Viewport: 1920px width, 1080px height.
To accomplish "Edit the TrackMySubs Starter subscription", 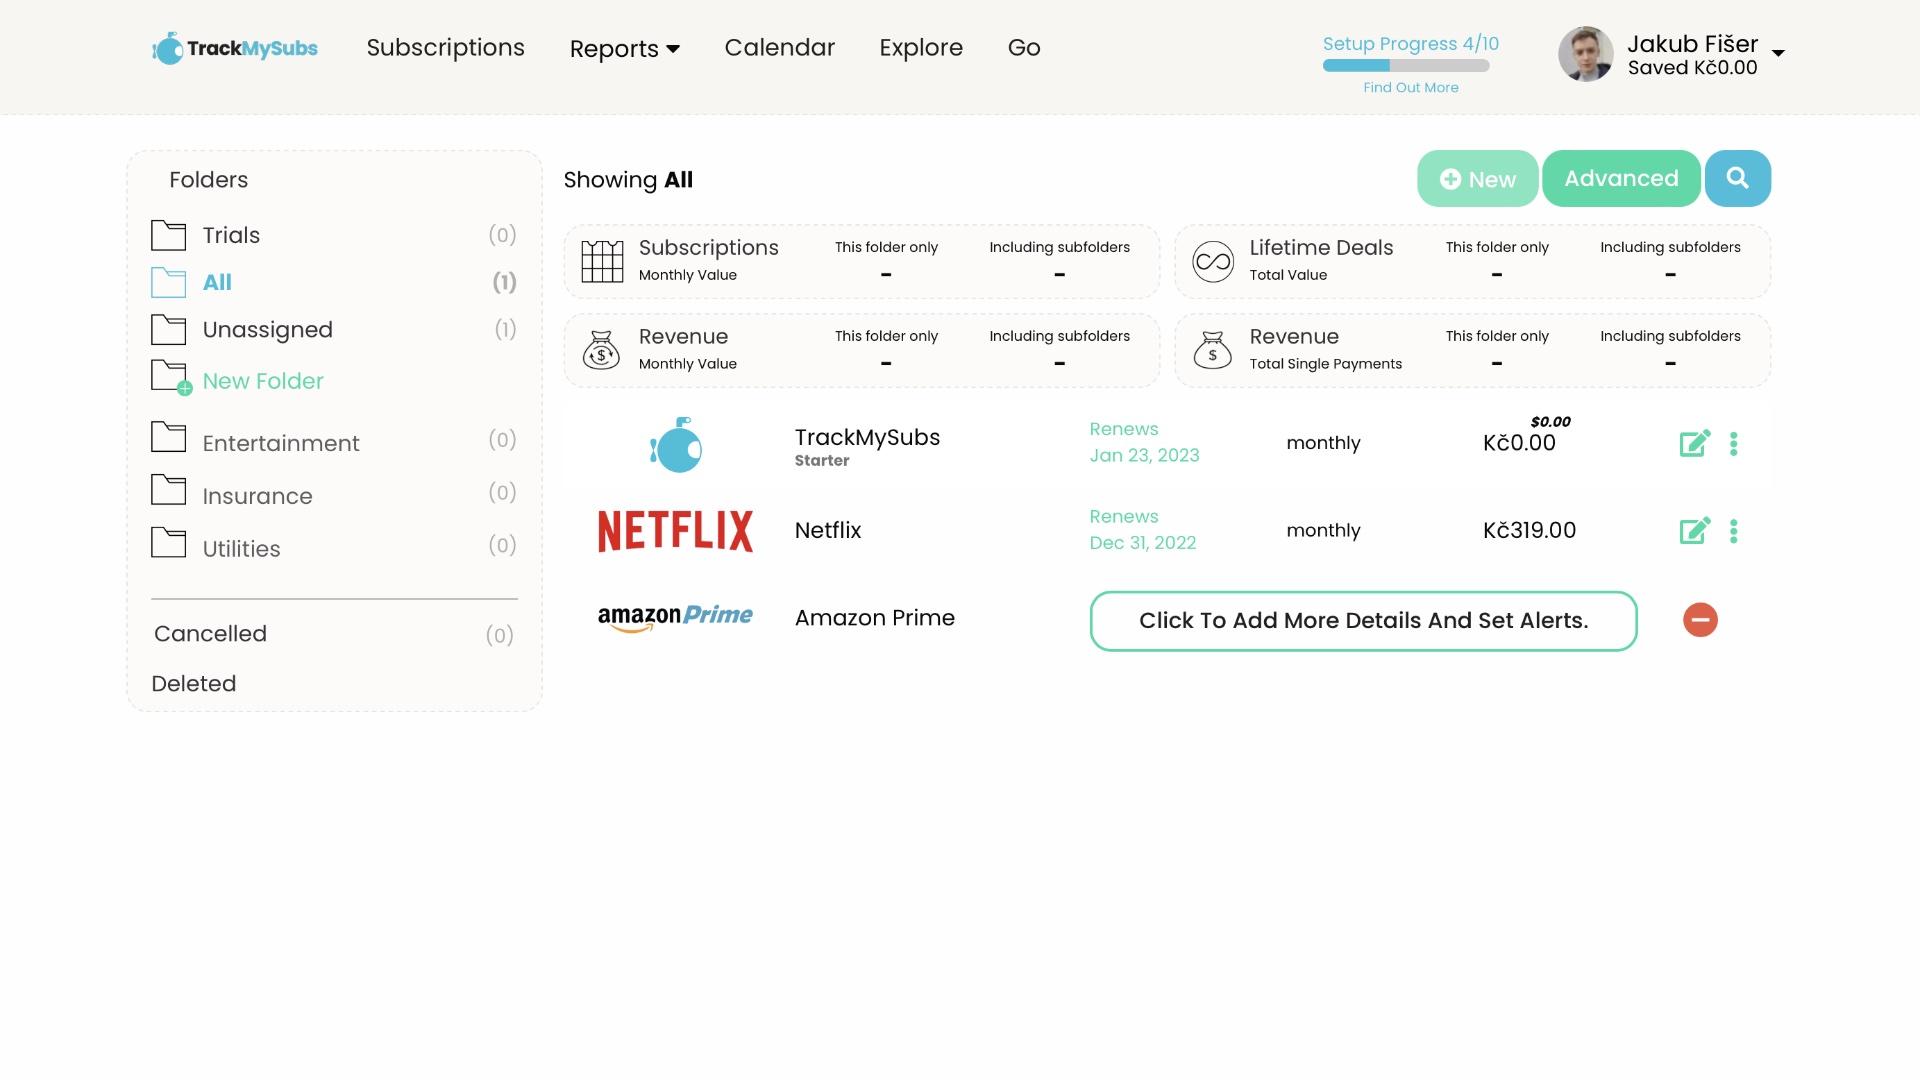I will point(1695,443).
